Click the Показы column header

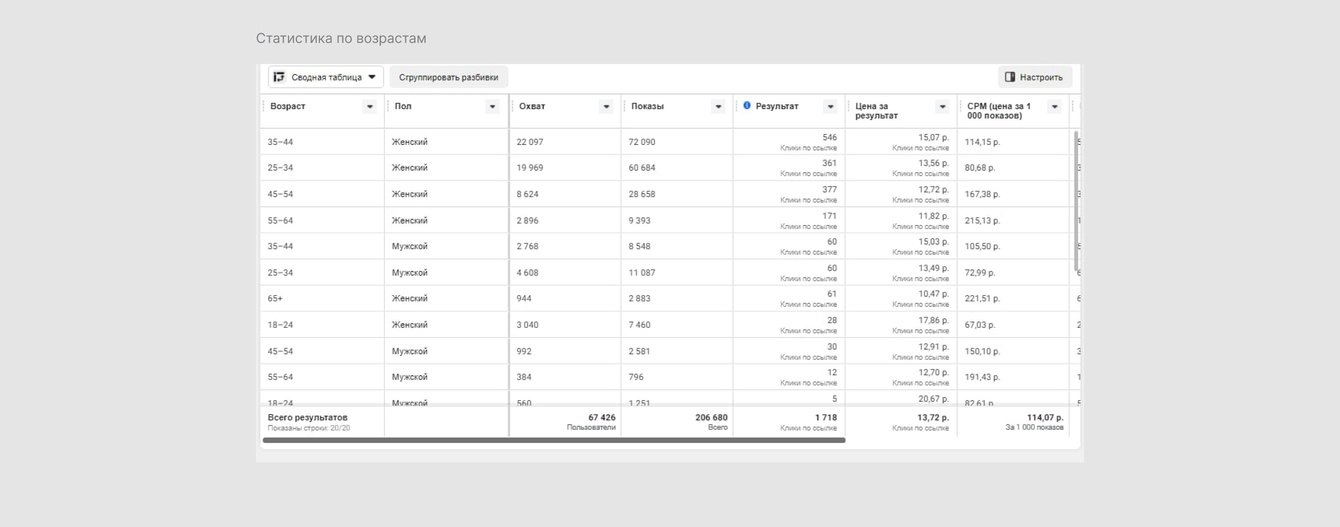pos(647,106)
